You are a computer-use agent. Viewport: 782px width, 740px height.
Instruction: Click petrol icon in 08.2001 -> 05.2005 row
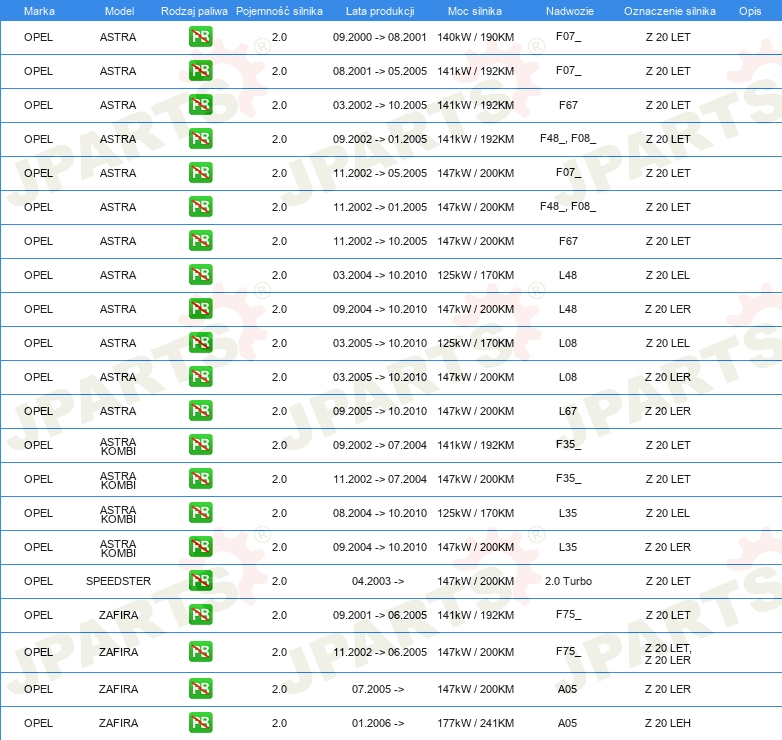pyautogui.click(x=200, y=71)
